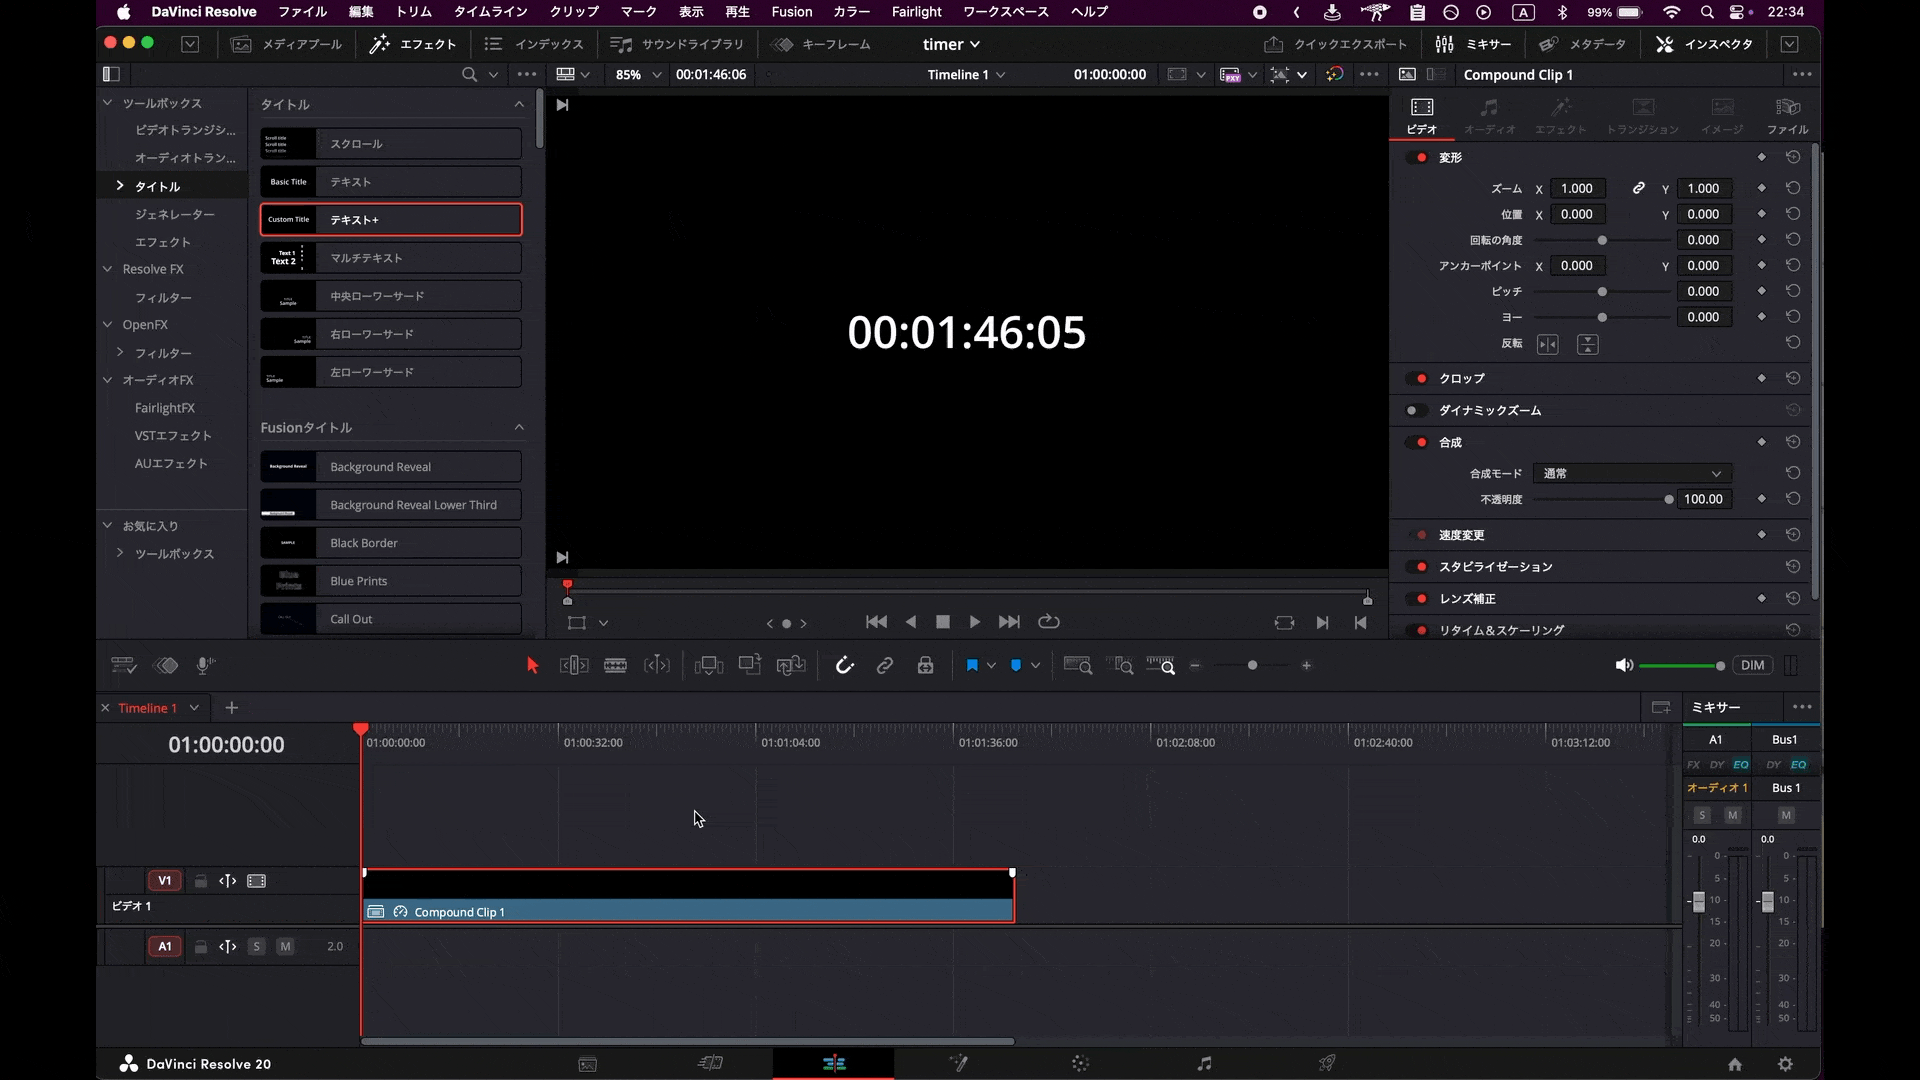
Task: Open project settings gear icon
Action: point(1786,1064)
